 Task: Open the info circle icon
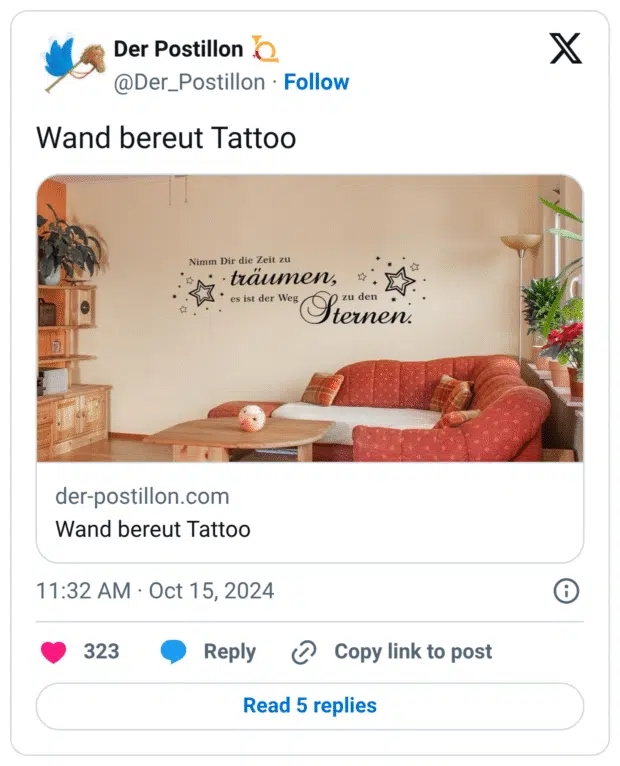coord(566,591)
